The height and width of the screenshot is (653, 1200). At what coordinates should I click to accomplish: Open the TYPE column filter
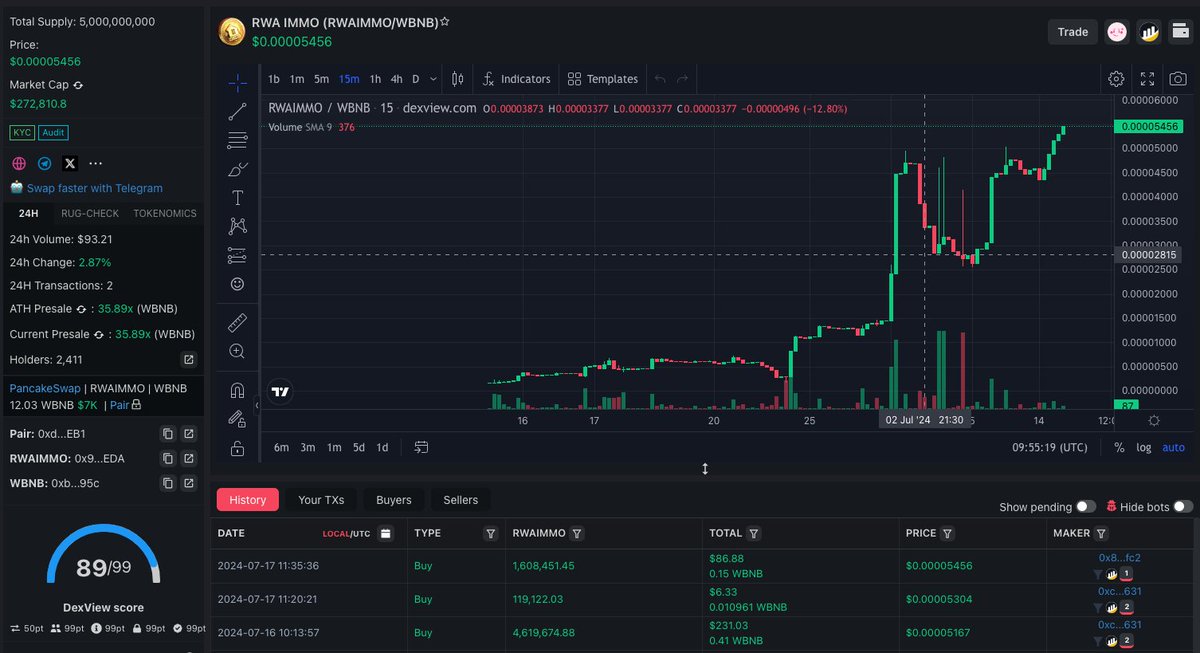[490, 534]
